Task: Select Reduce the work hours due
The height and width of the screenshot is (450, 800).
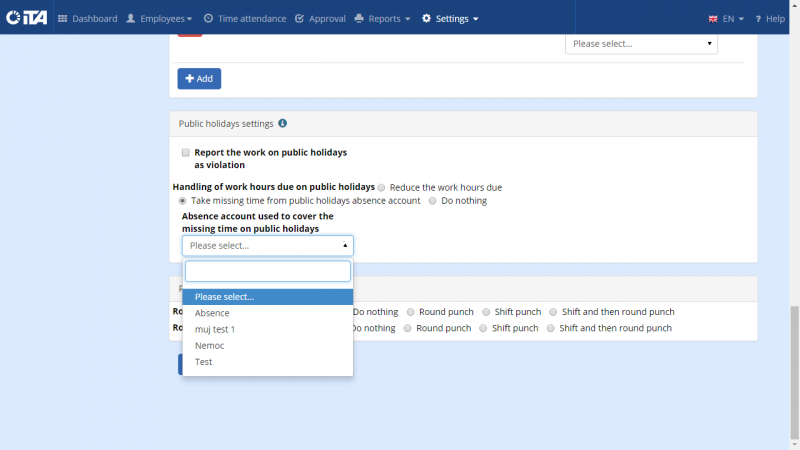Action: pos(381,188)
